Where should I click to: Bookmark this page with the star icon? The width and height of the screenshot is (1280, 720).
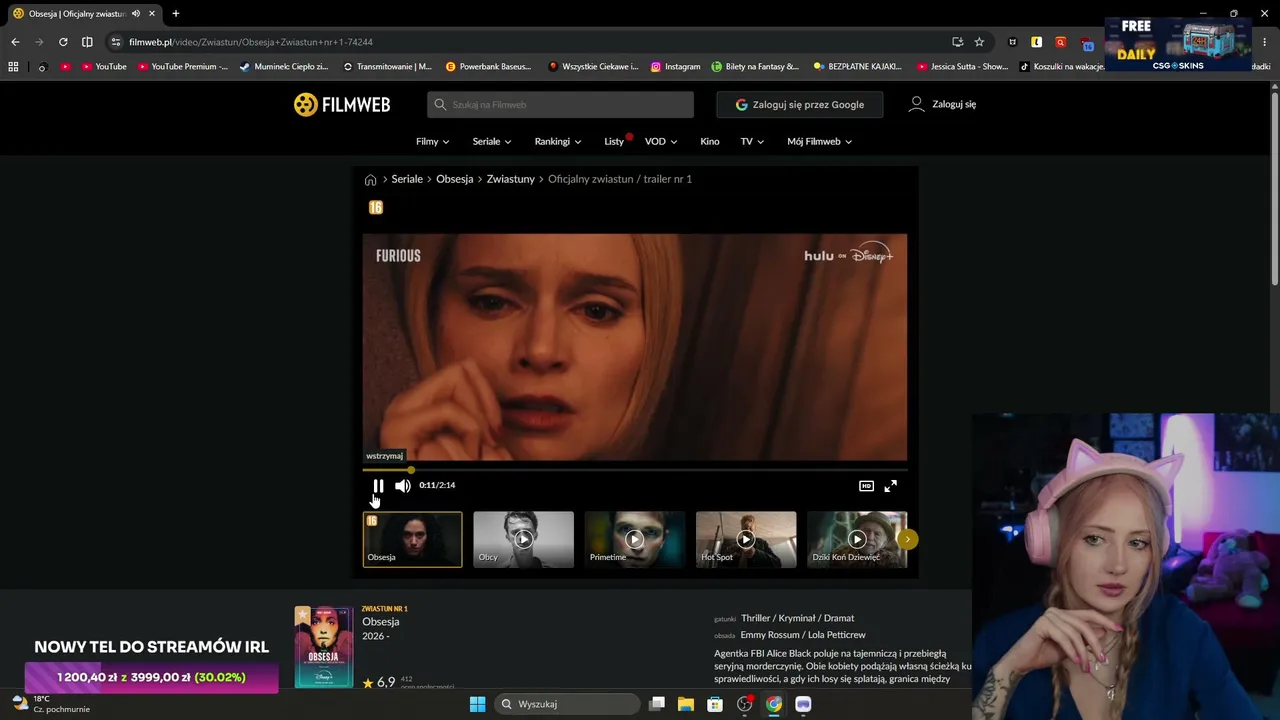point(979,42)
